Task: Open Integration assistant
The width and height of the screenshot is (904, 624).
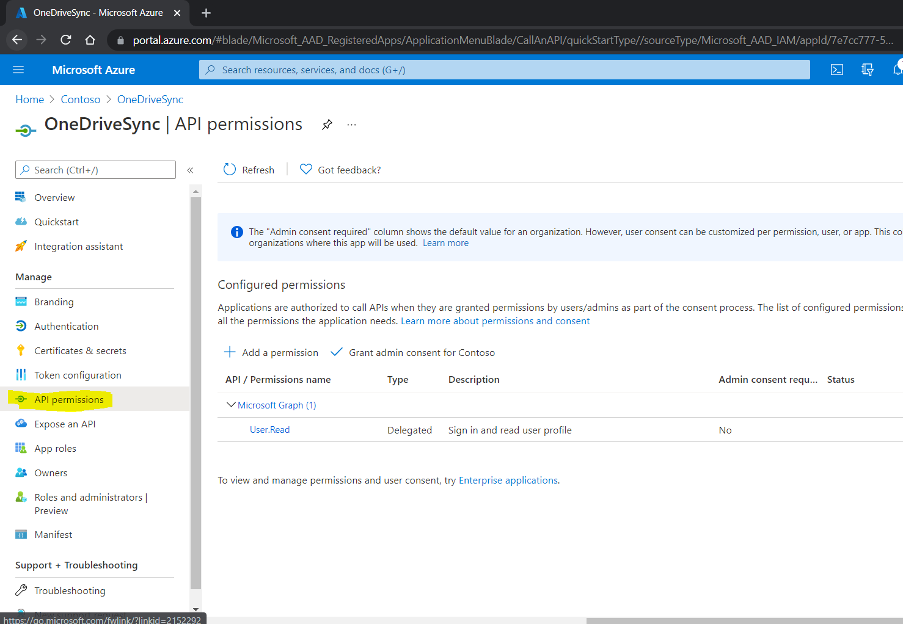Action: (78, 247)
